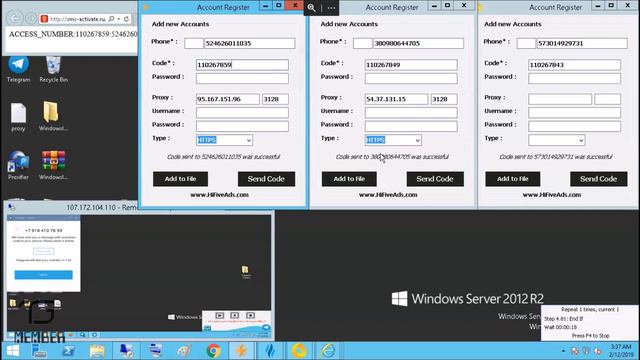
Task: Open the browser address bar dropdown arrow
Action: [x=119, y=19]
